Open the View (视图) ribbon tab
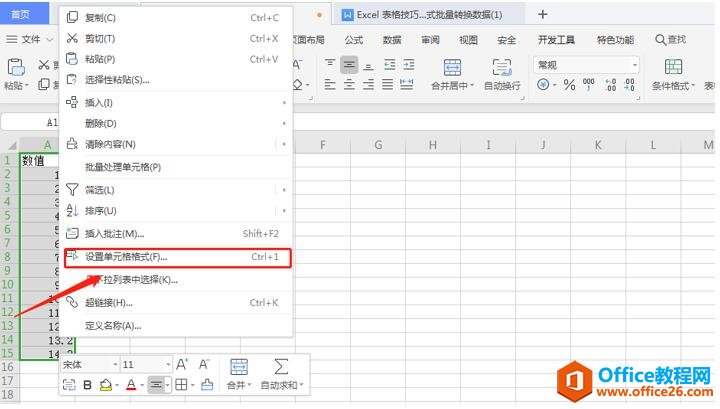The width and height of the screenshot is (720, 409). [x=468, y=40]
